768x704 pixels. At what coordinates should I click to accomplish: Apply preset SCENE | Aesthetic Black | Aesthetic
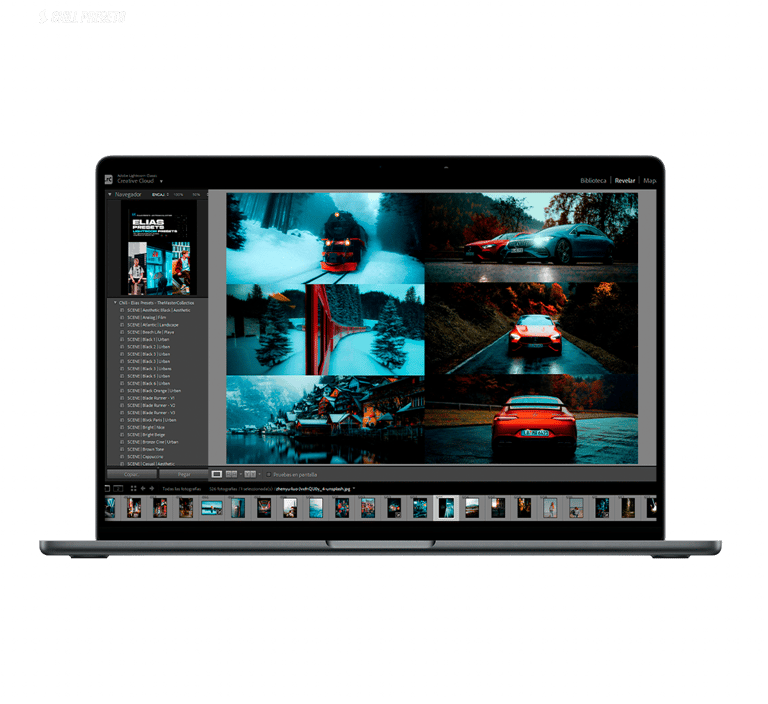point(158,311)
